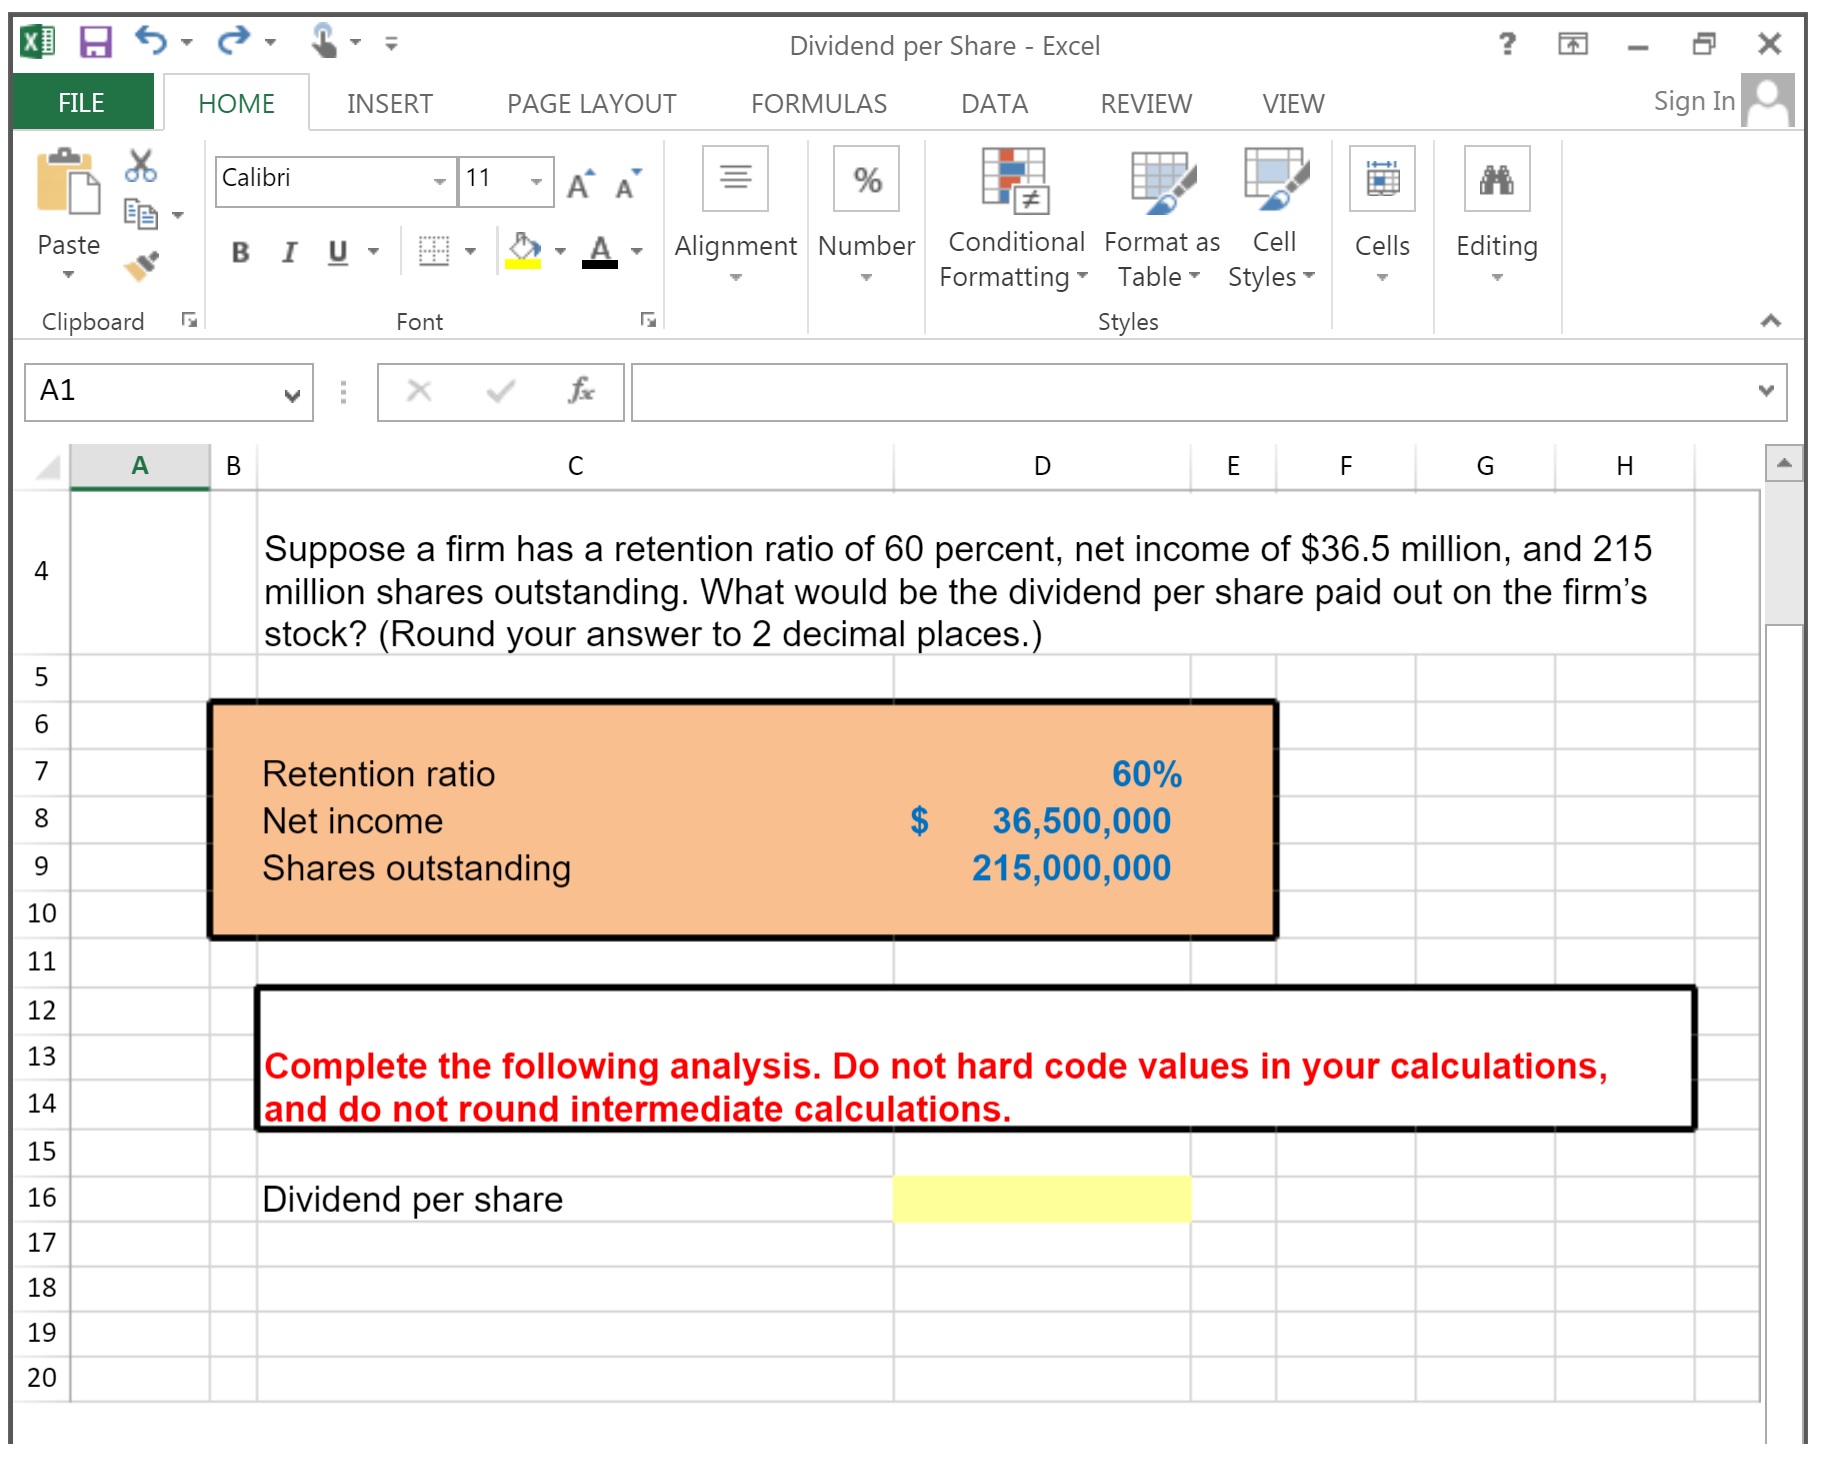Screen dimensions: 1842x1466
Task: Open the font size dropdown
Action: click(x=537, y=181)
